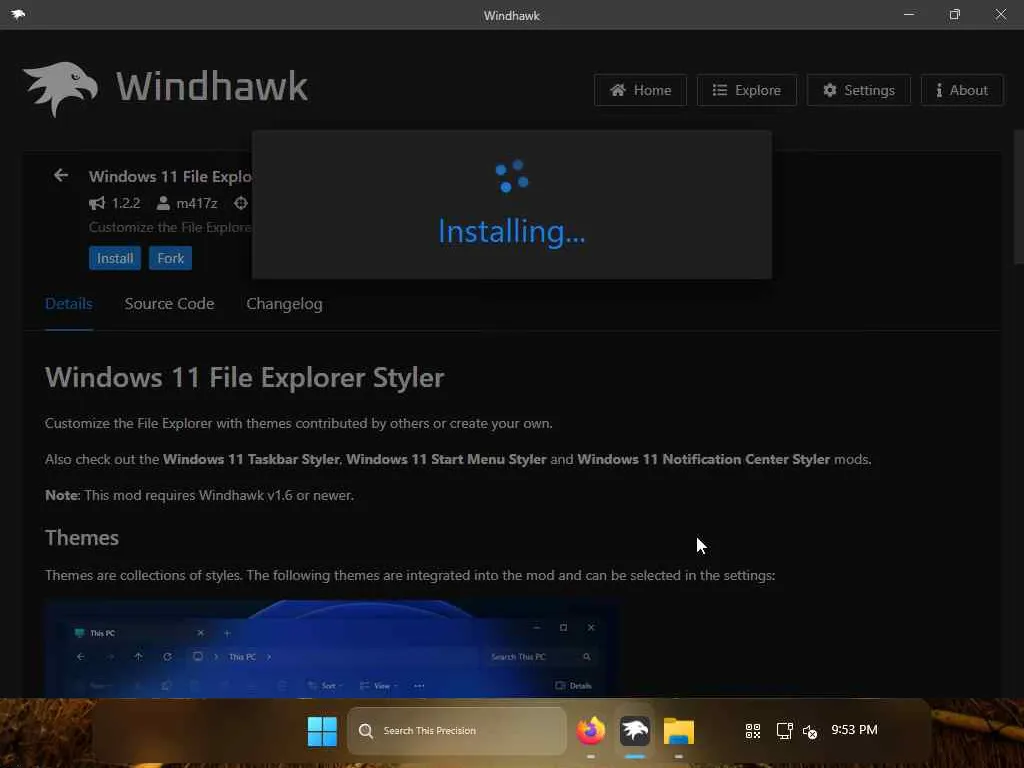Click the taskbar search box
Viewport: 1024px width, 768px height.
456,731
